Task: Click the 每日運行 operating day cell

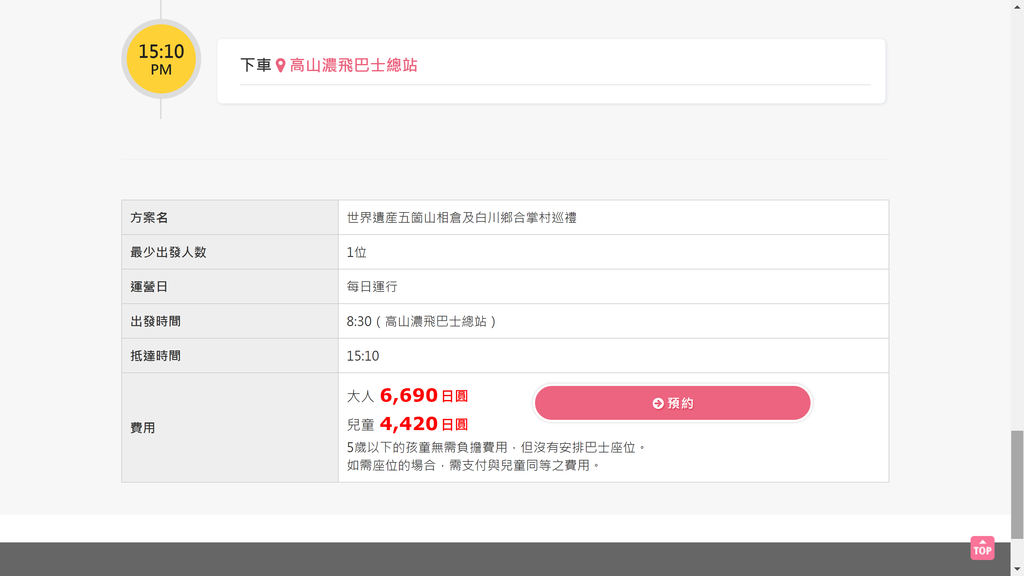Action: (x=613, y=287)
